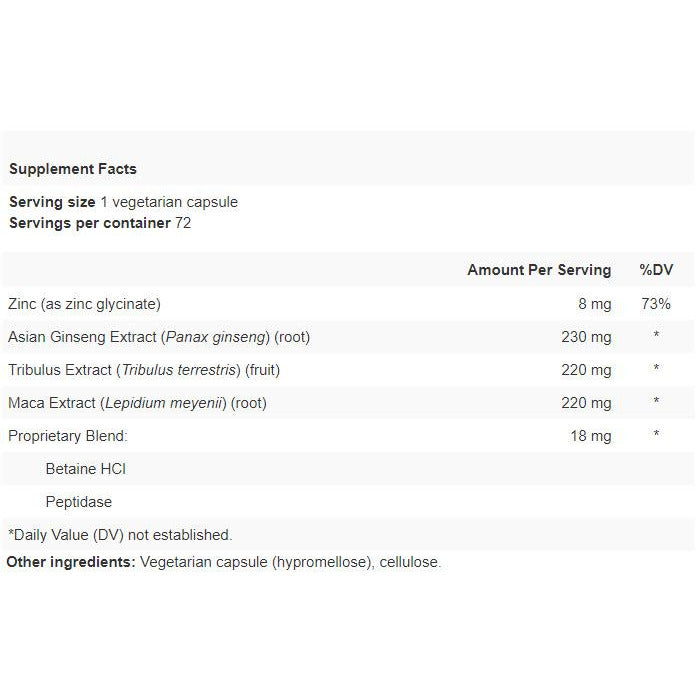Click the %DV column header
696x696 pixels.
pyautogui.click(x=656, y=270)
